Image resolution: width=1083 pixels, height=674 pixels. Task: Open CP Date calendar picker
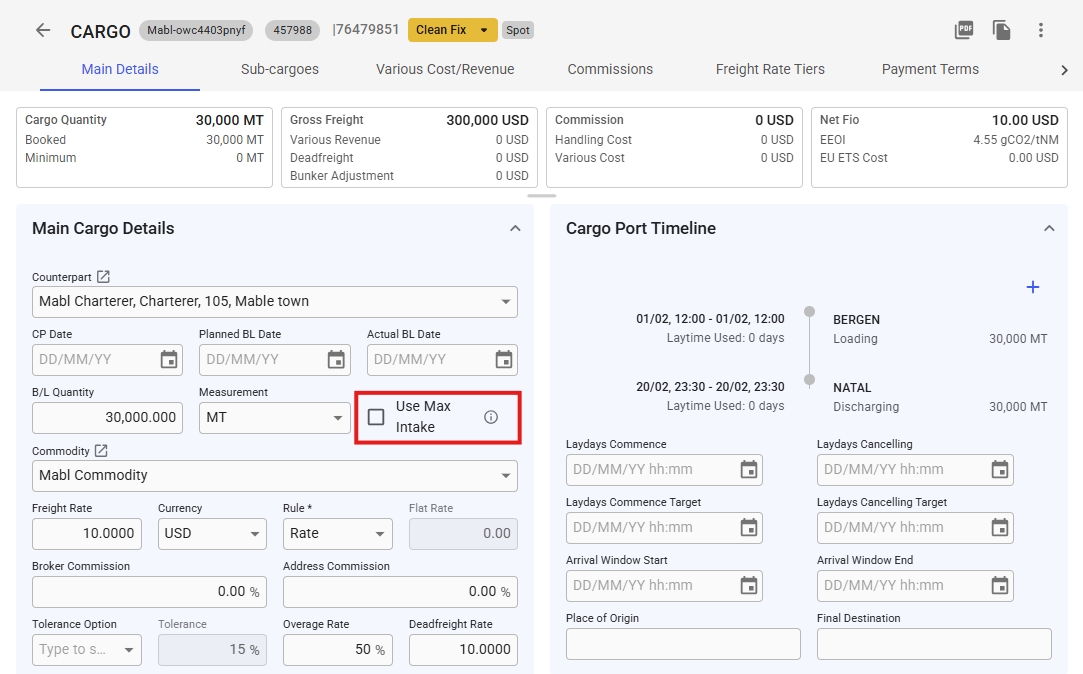point(169,359)
